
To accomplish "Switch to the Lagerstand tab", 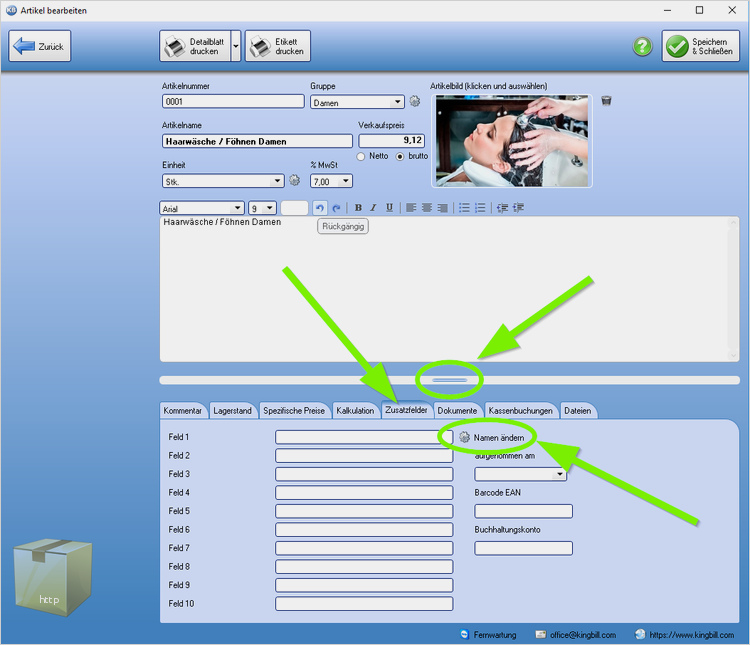I will tap(233, 410).
